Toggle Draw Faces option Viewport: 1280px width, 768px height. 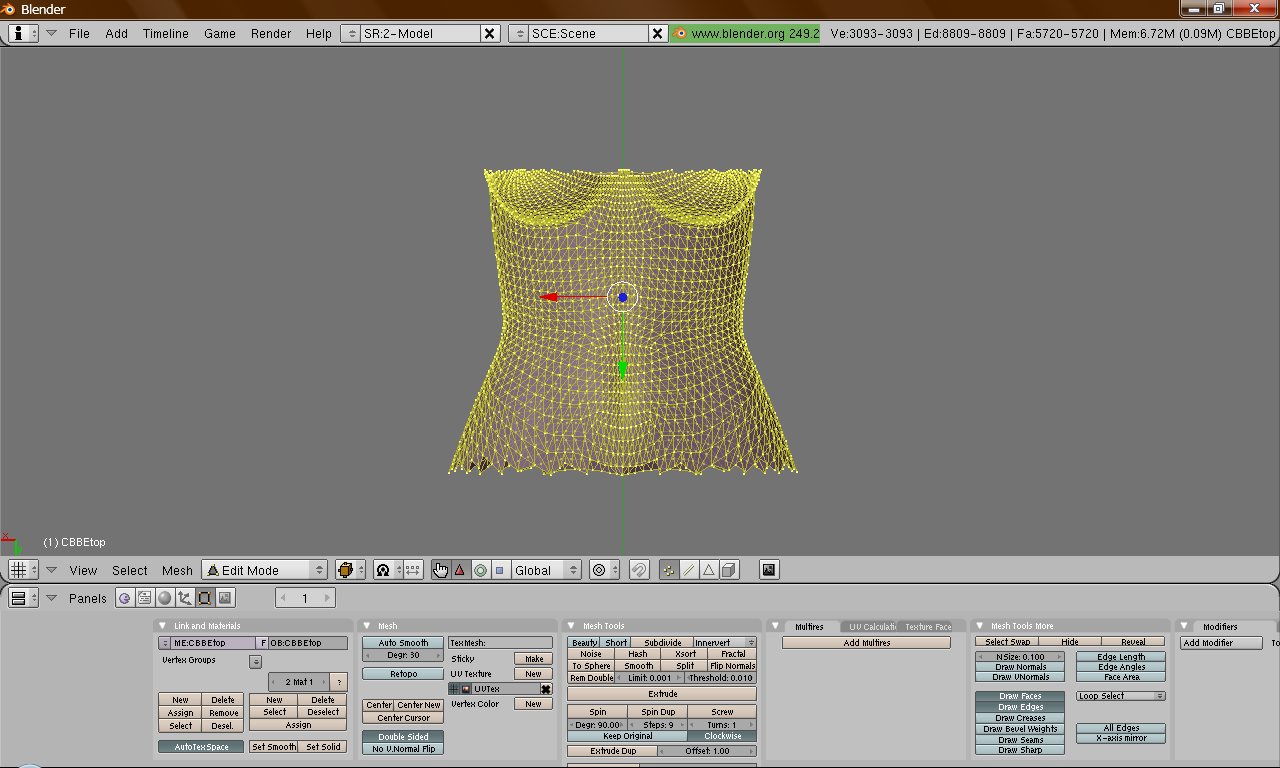tap(1018, 696)
